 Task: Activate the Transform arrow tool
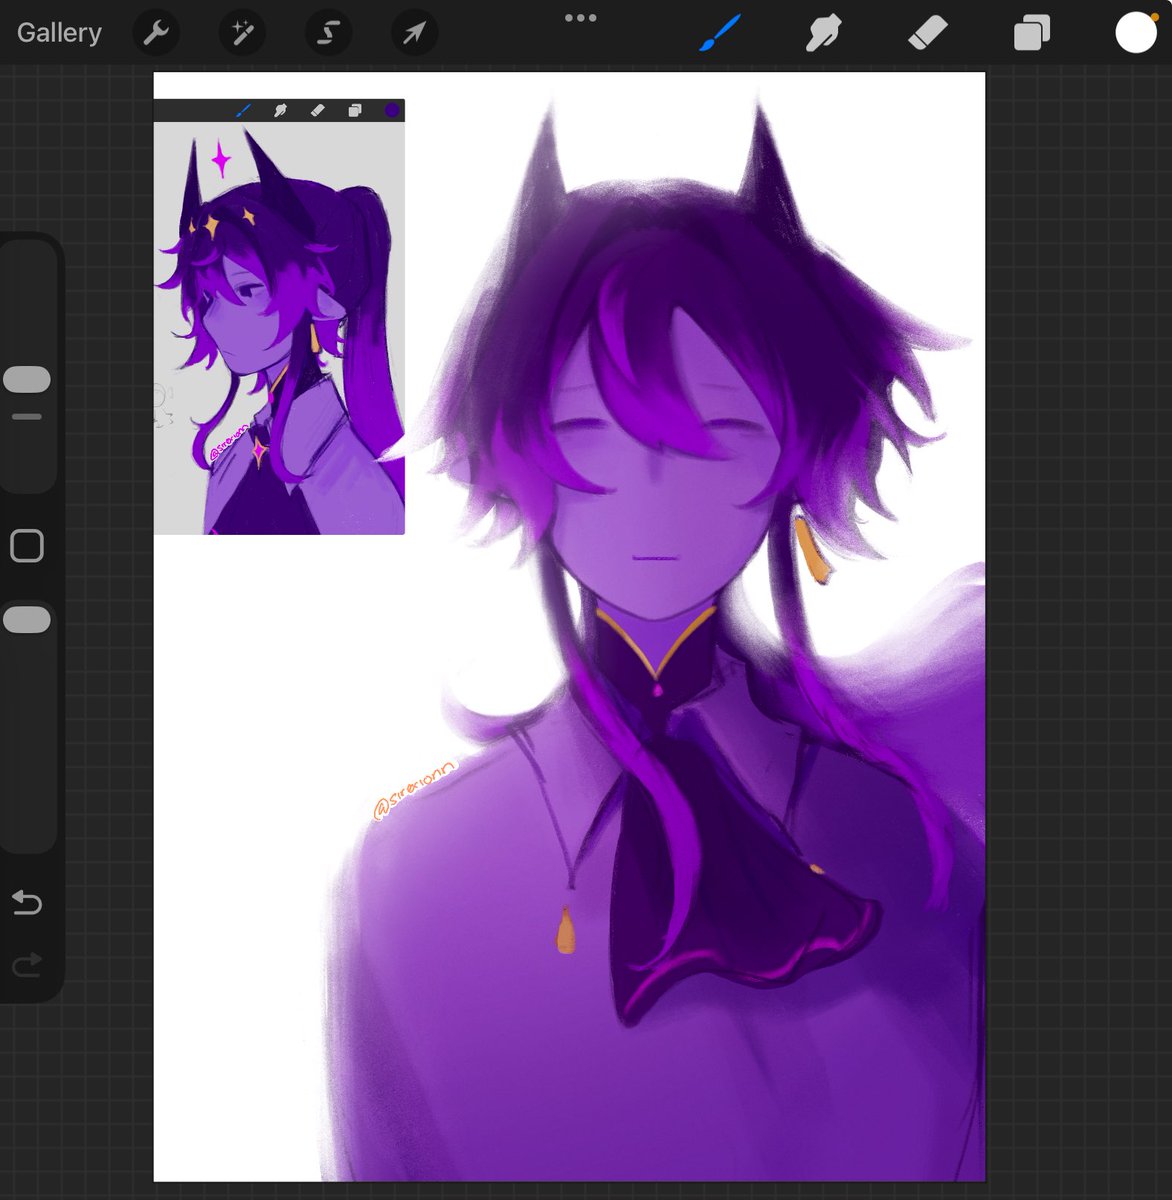click(x=413, y=33)
